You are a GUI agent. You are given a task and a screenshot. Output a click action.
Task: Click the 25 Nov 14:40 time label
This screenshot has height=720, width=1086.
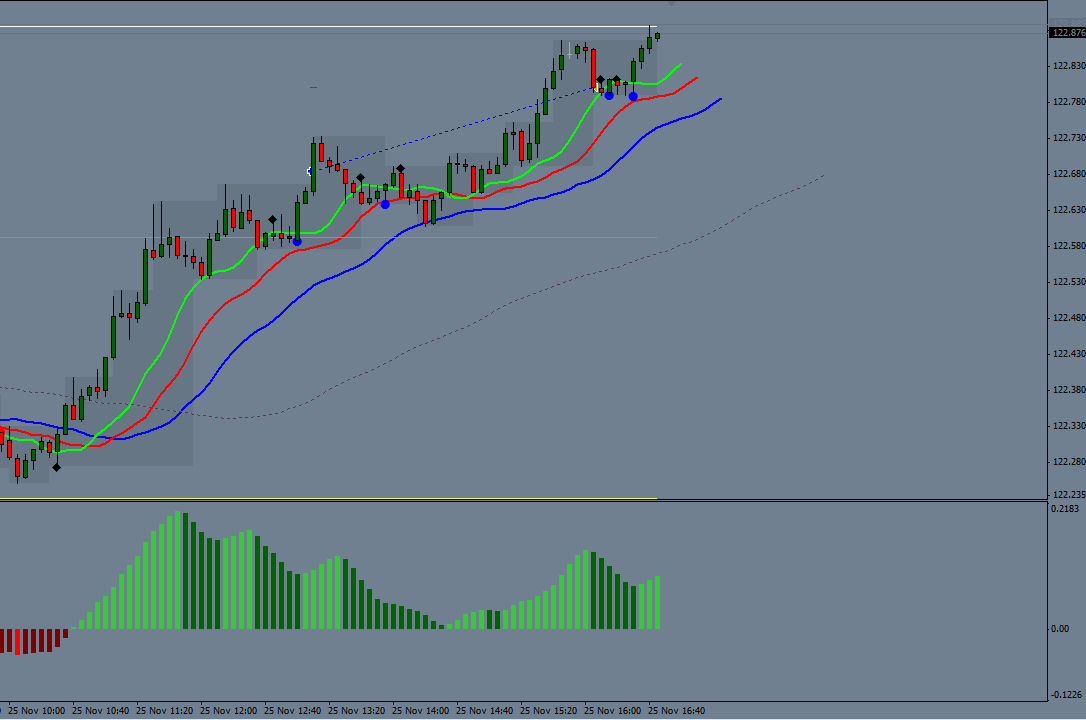click(x=485, y=711)
